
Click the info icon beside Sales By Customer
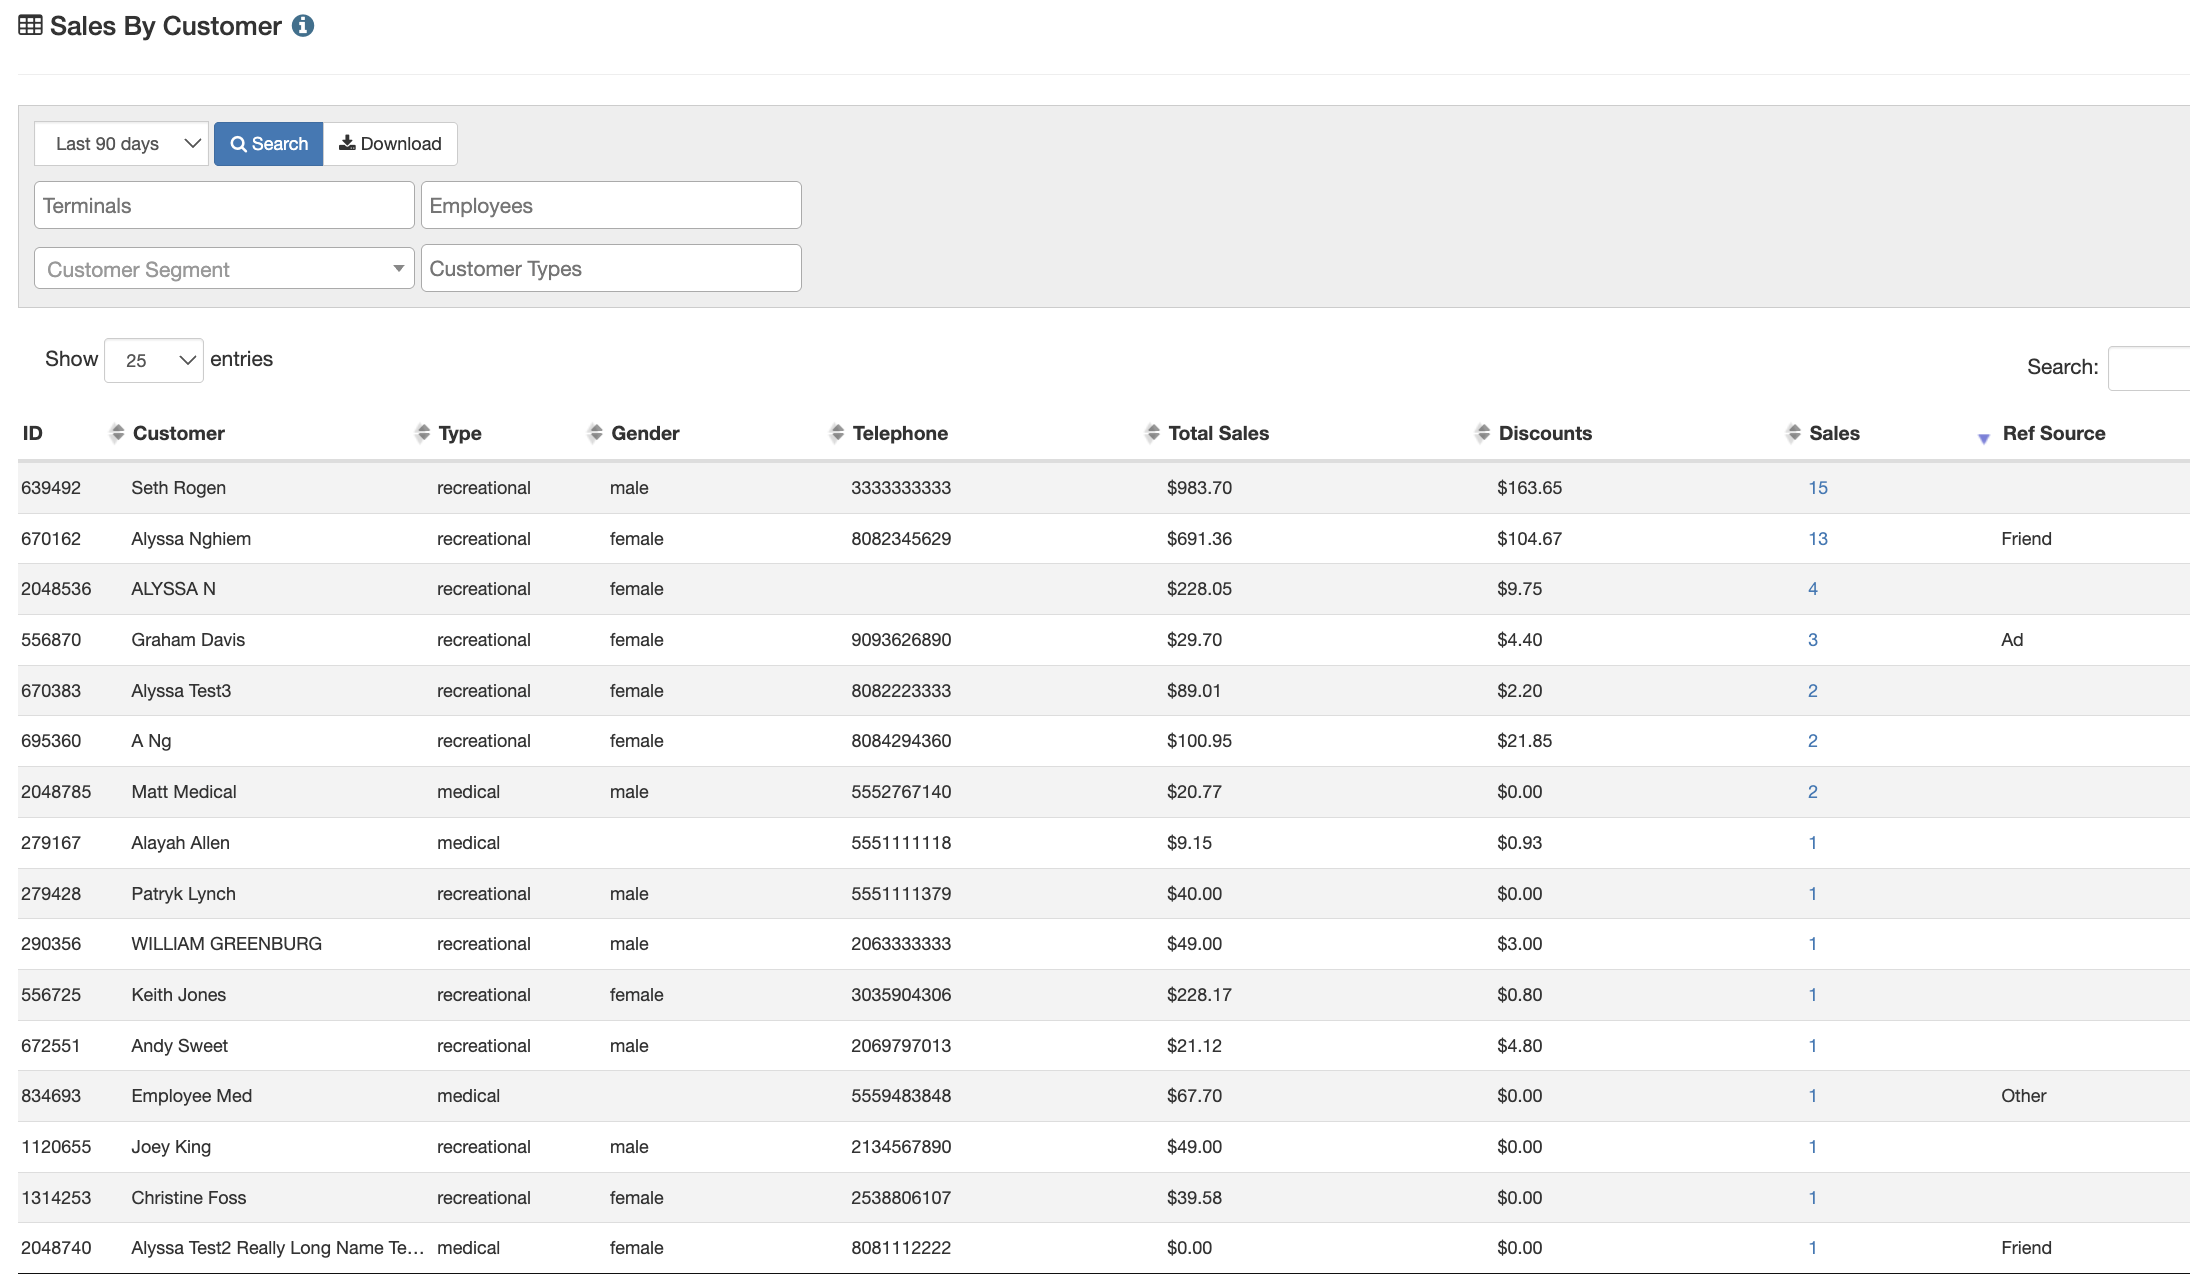click(x=303, y=26)
